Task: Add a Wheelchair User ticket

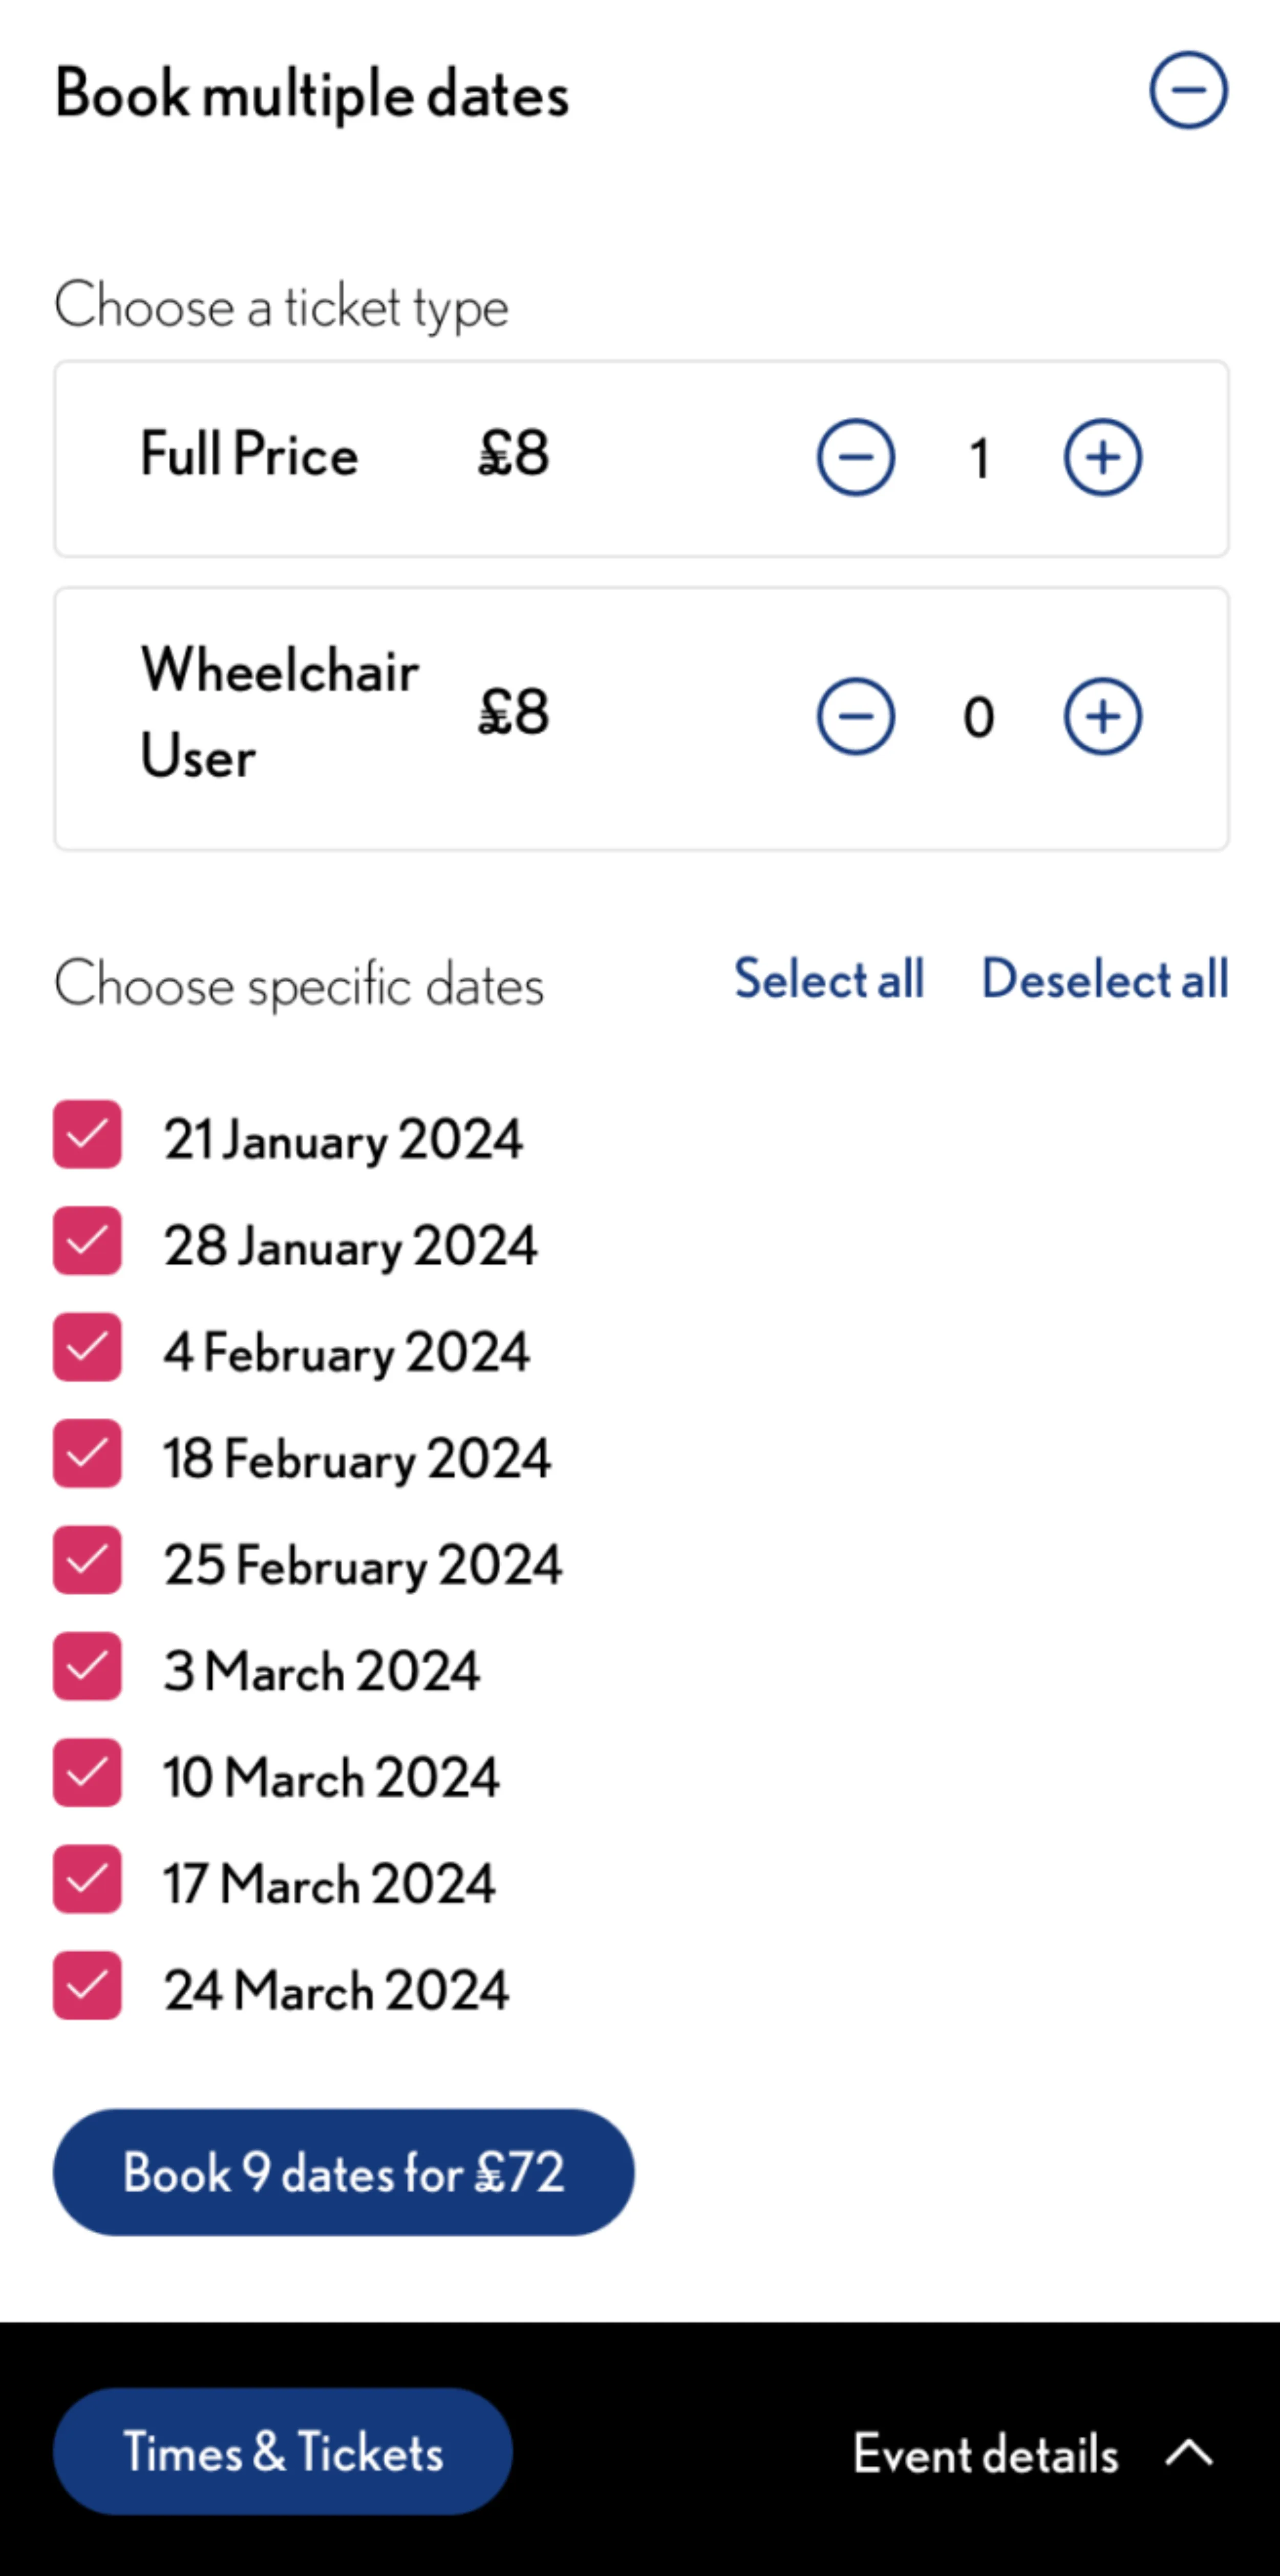Action: tap(1102, 716)
